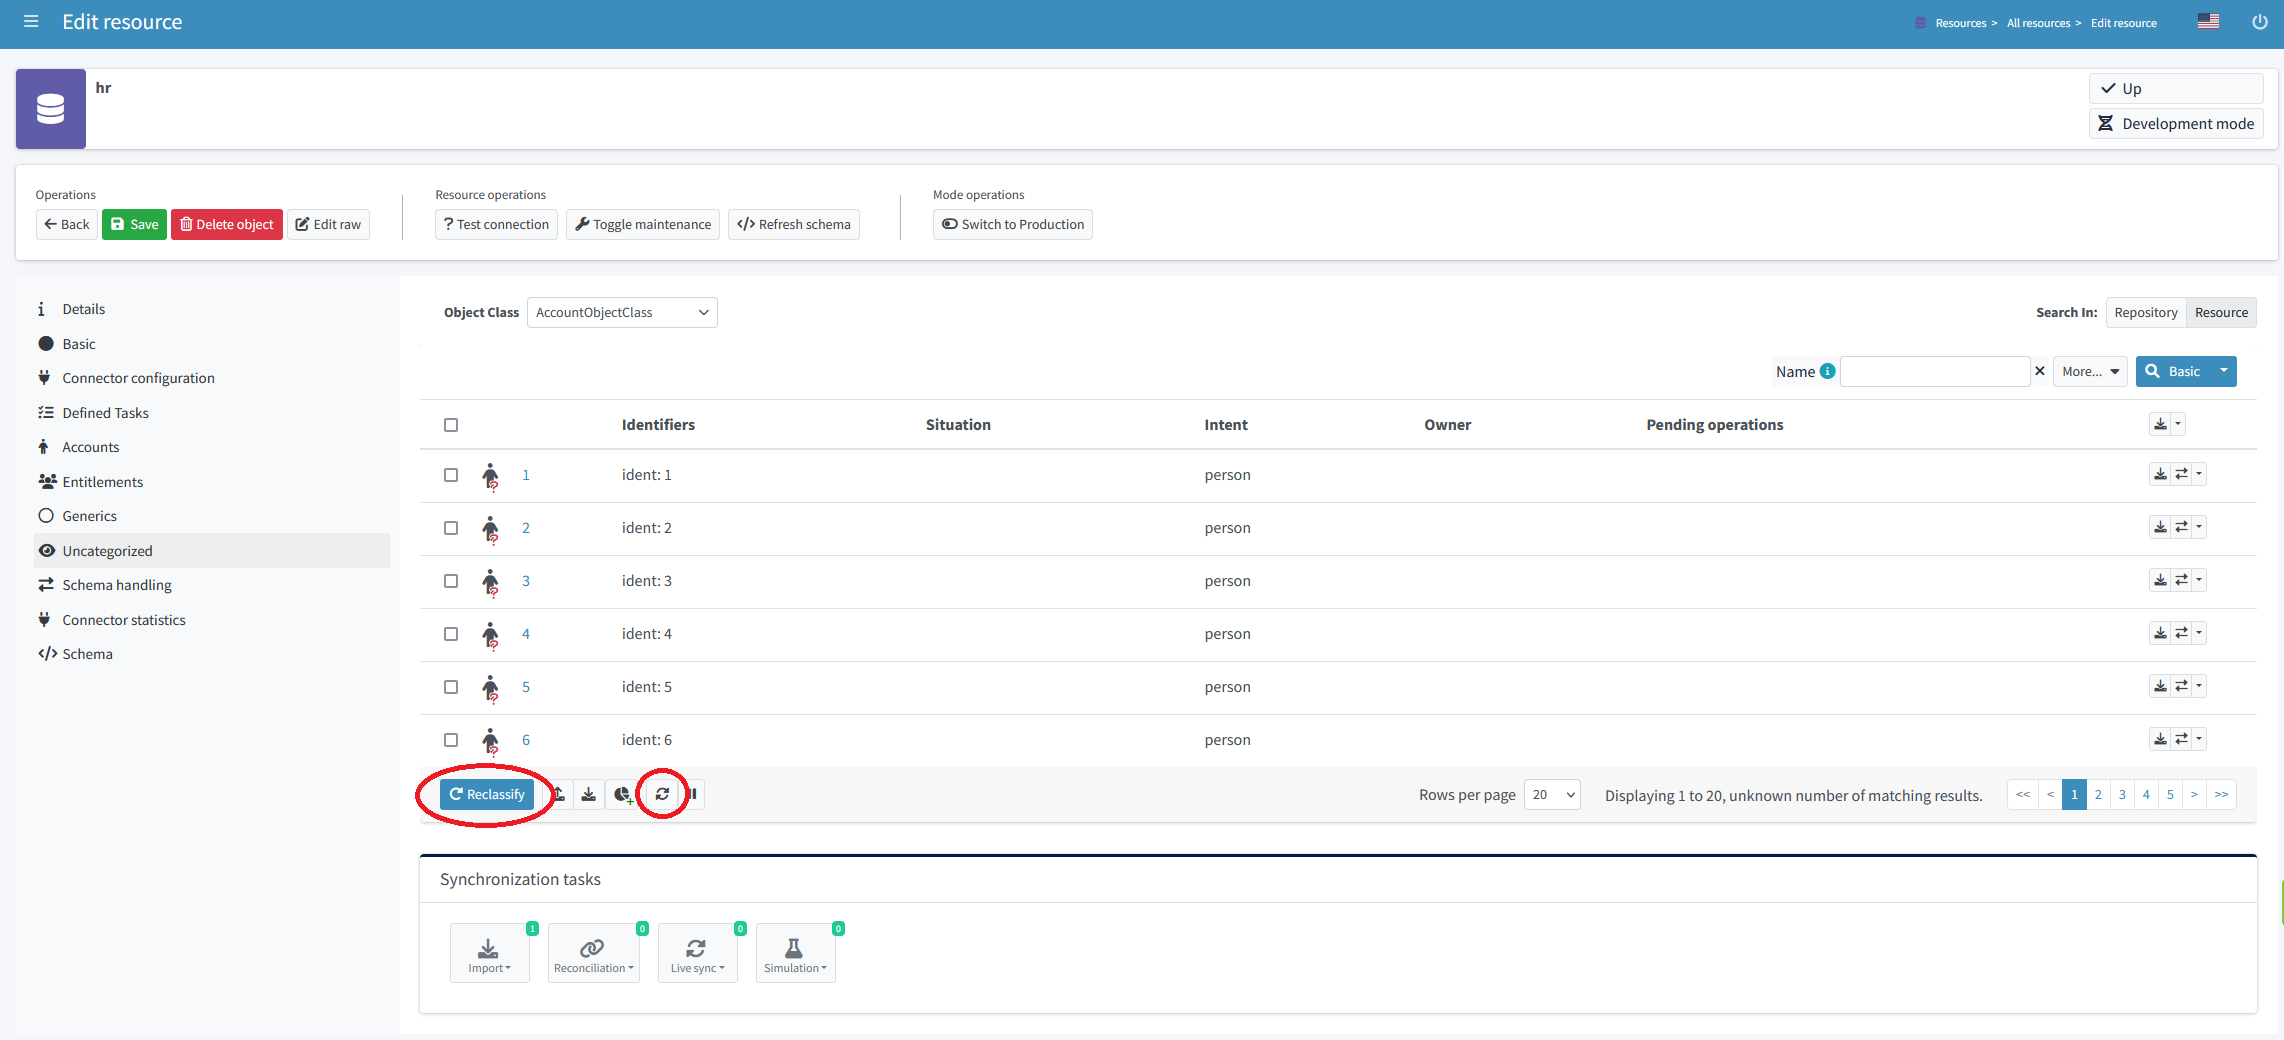Open Schema handling from the sidebar

coord(117,584)
